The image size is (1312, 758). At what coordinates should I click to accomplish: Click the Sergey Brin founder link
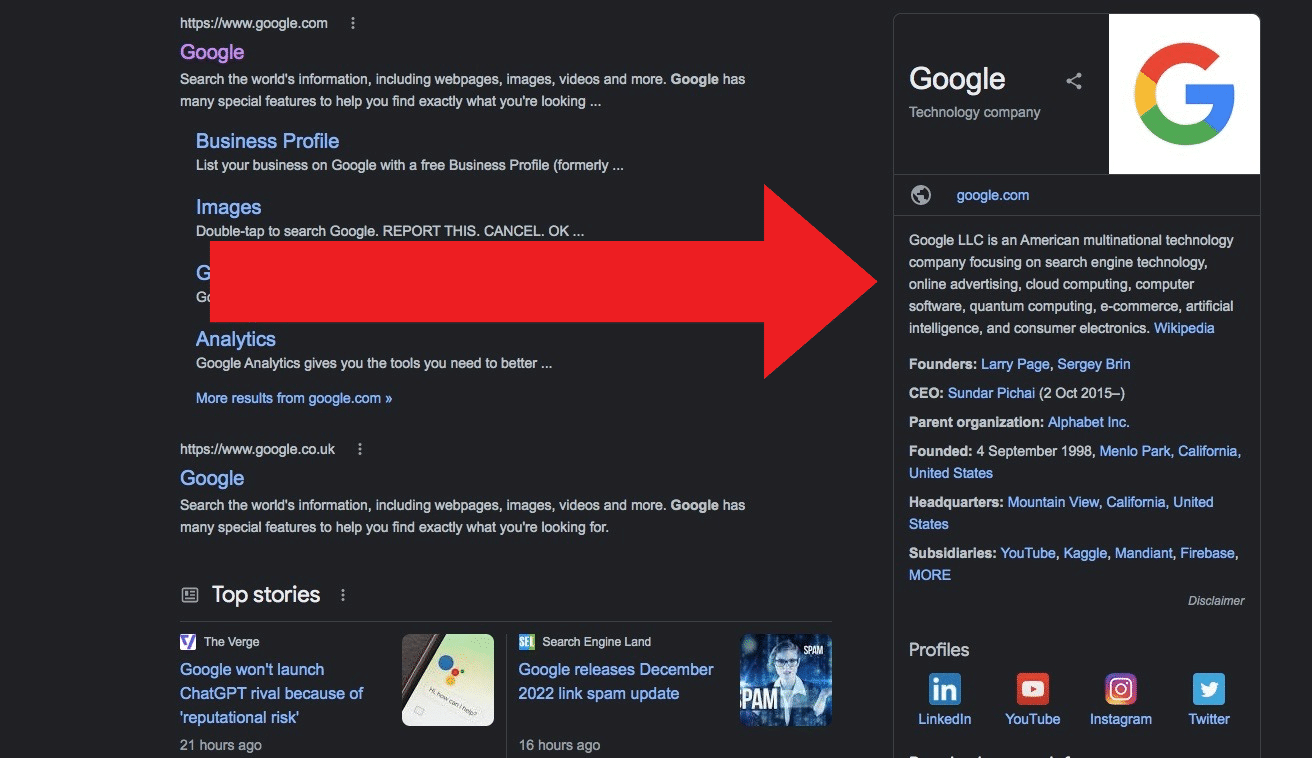(1094, 364)
